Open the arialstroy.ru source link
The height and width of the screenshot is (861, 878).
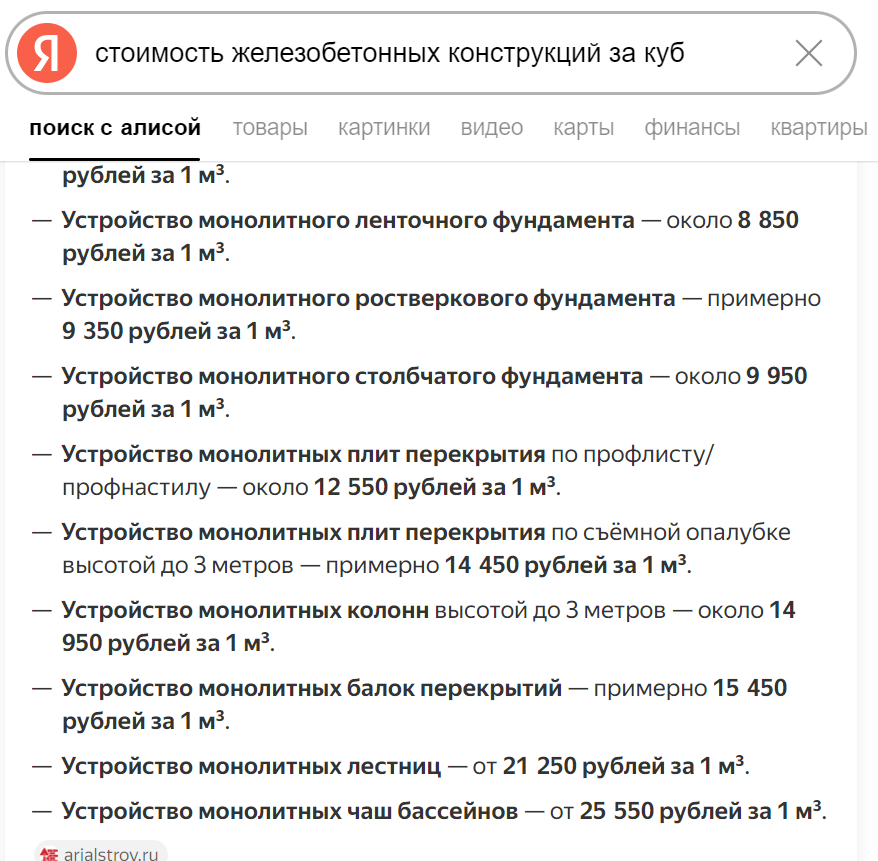101,853
